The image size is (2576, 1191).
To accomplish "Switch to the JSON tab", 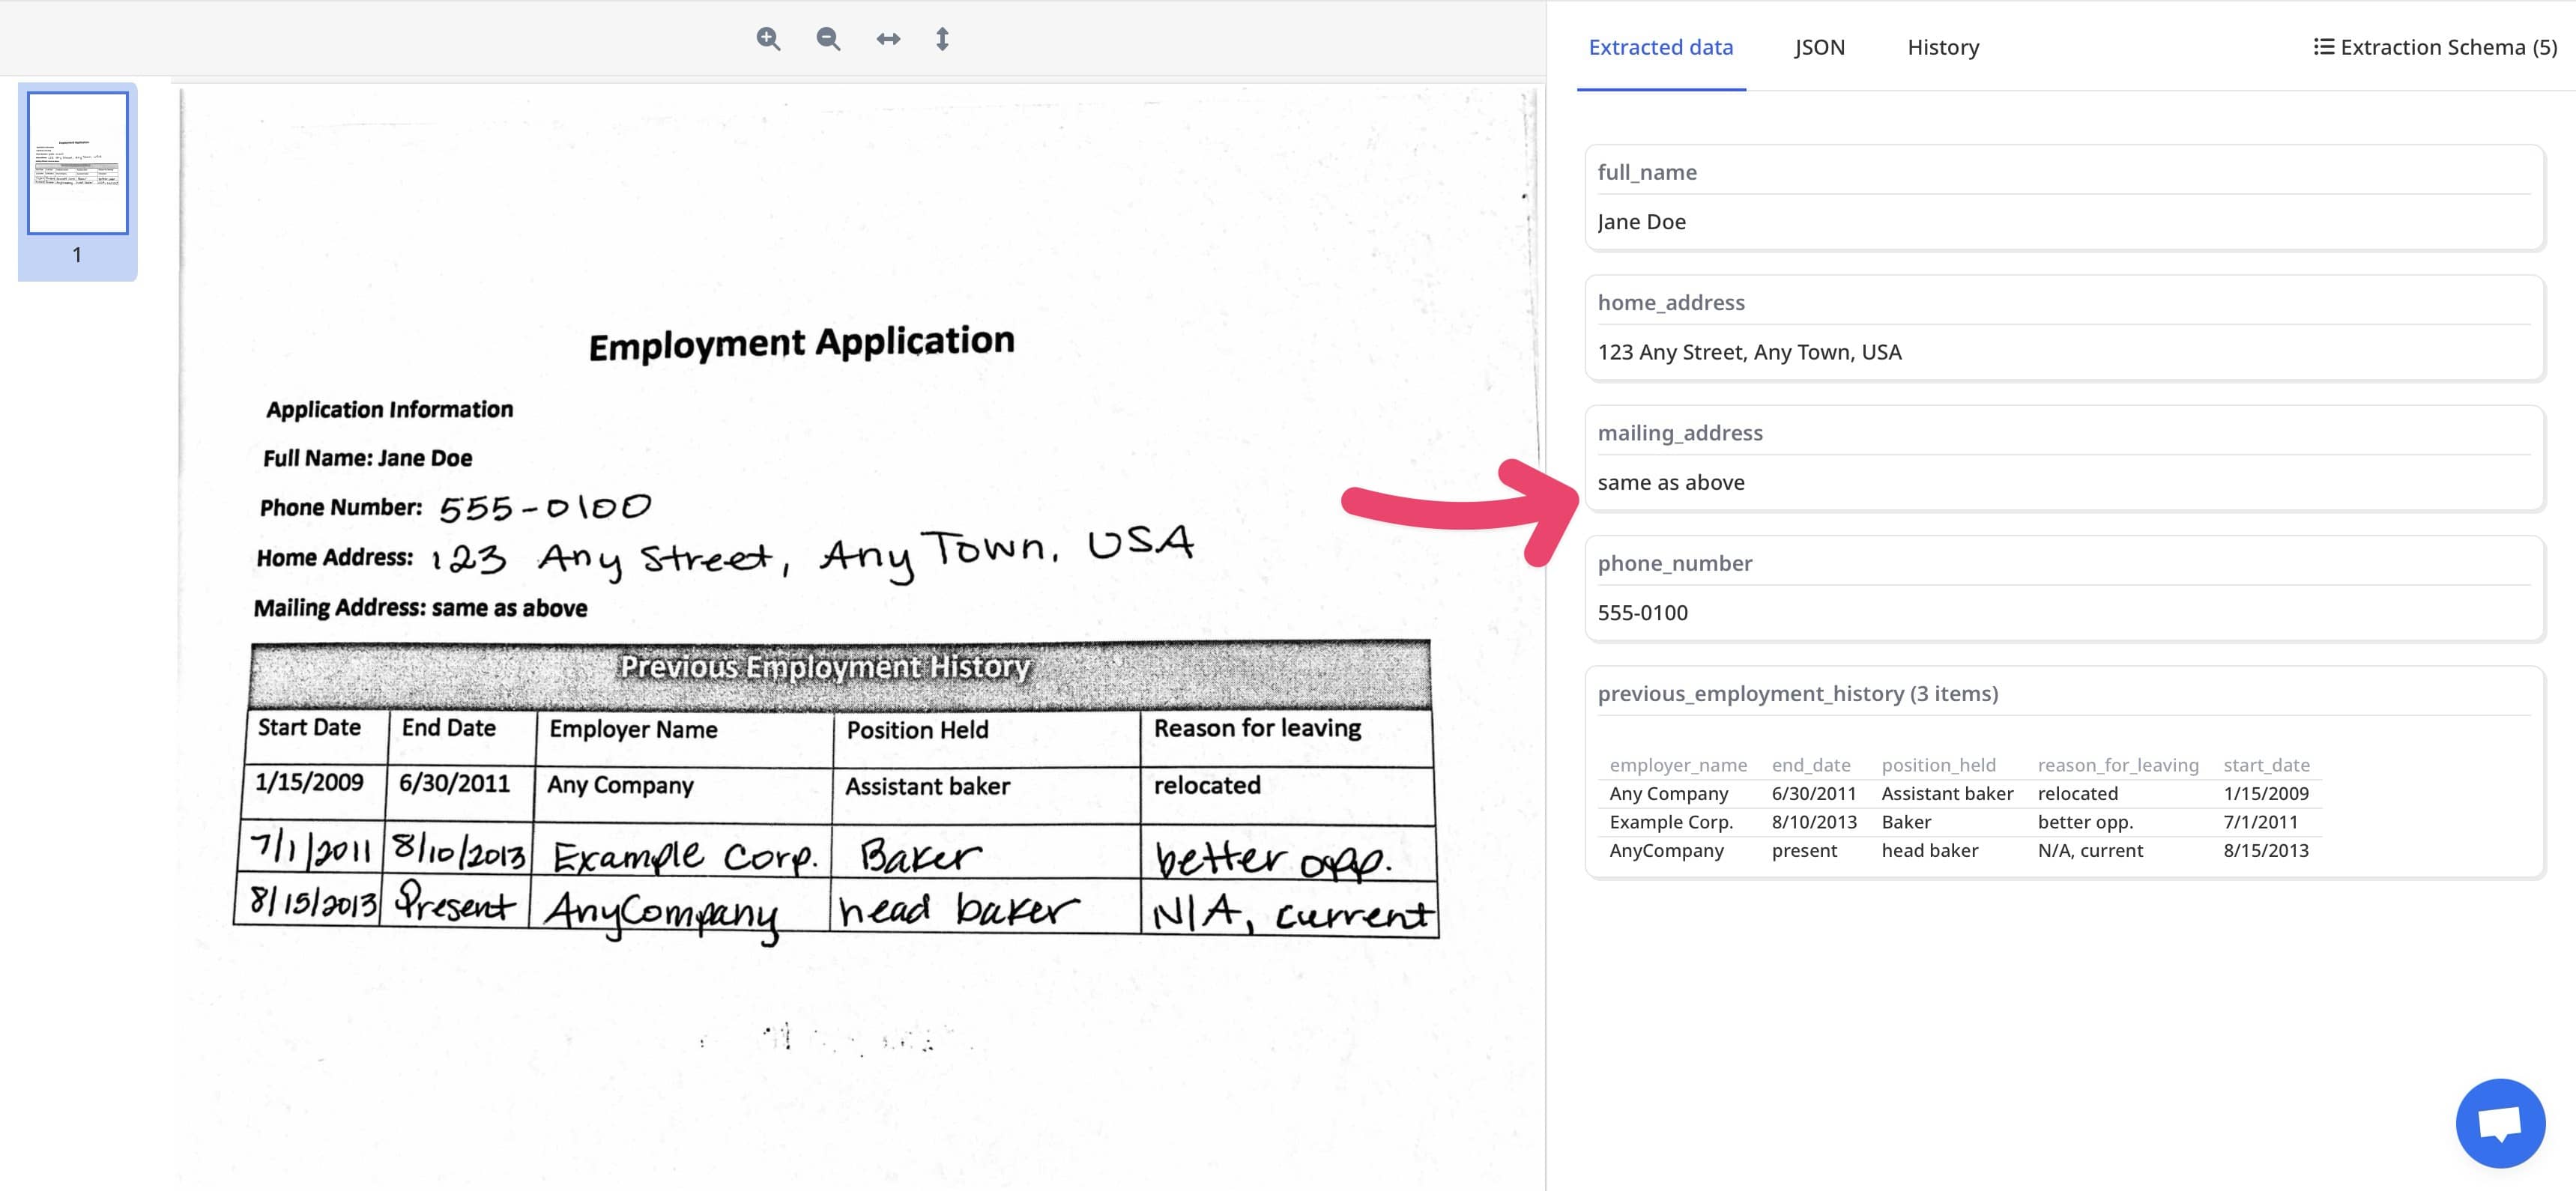I will coord(1819,46).
